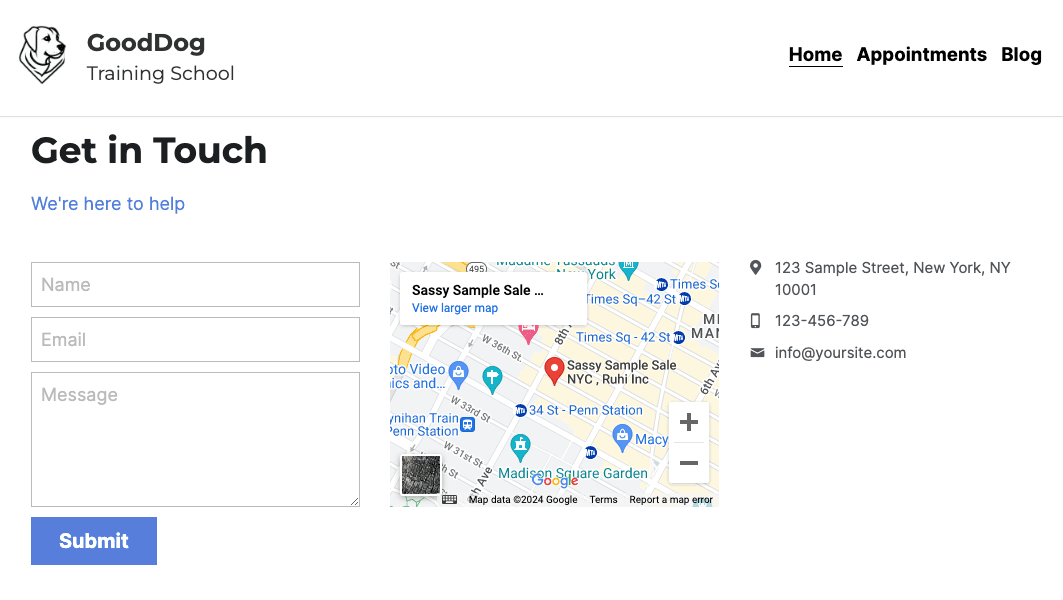The image size is (1063, 600).
Task: Zoom in on the map
Action: click(688, 422)
